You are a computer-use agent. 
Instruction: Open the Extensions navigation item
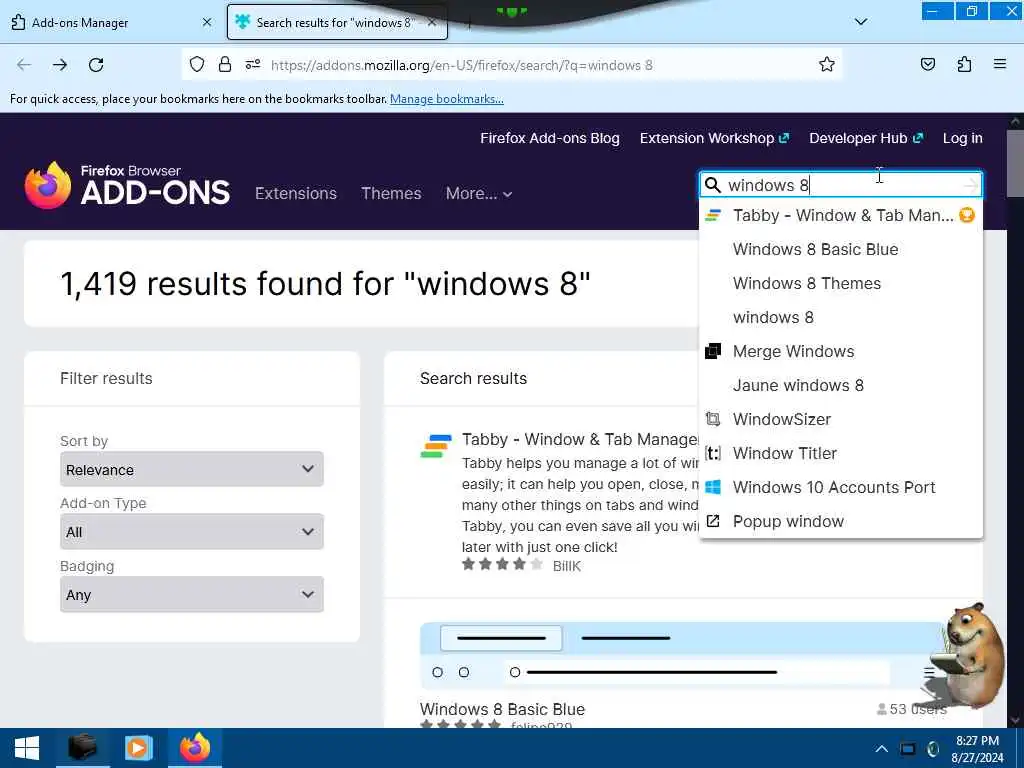tap(296, 193)
